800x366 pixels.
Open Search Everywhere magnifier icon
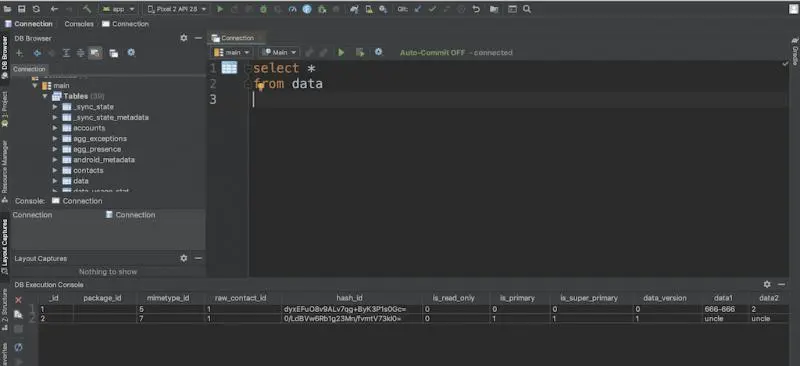click(527, 9)
